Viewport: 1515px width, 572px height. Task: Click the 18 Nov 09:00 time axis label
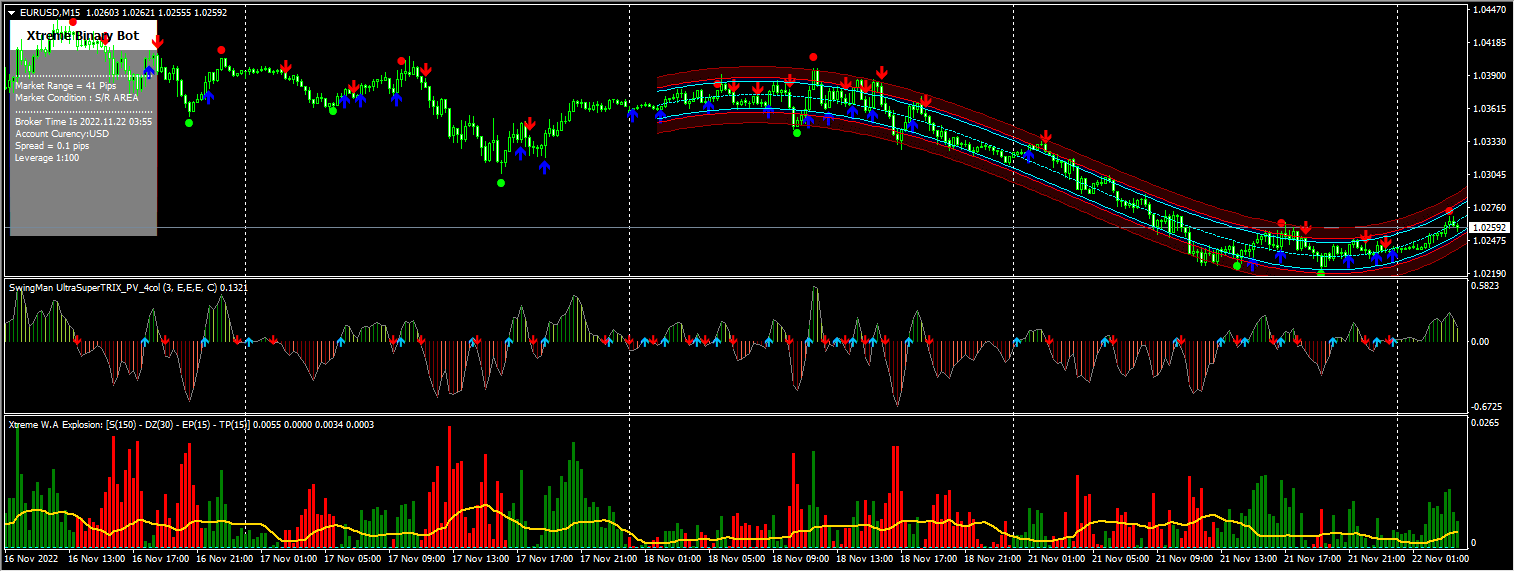801,558
